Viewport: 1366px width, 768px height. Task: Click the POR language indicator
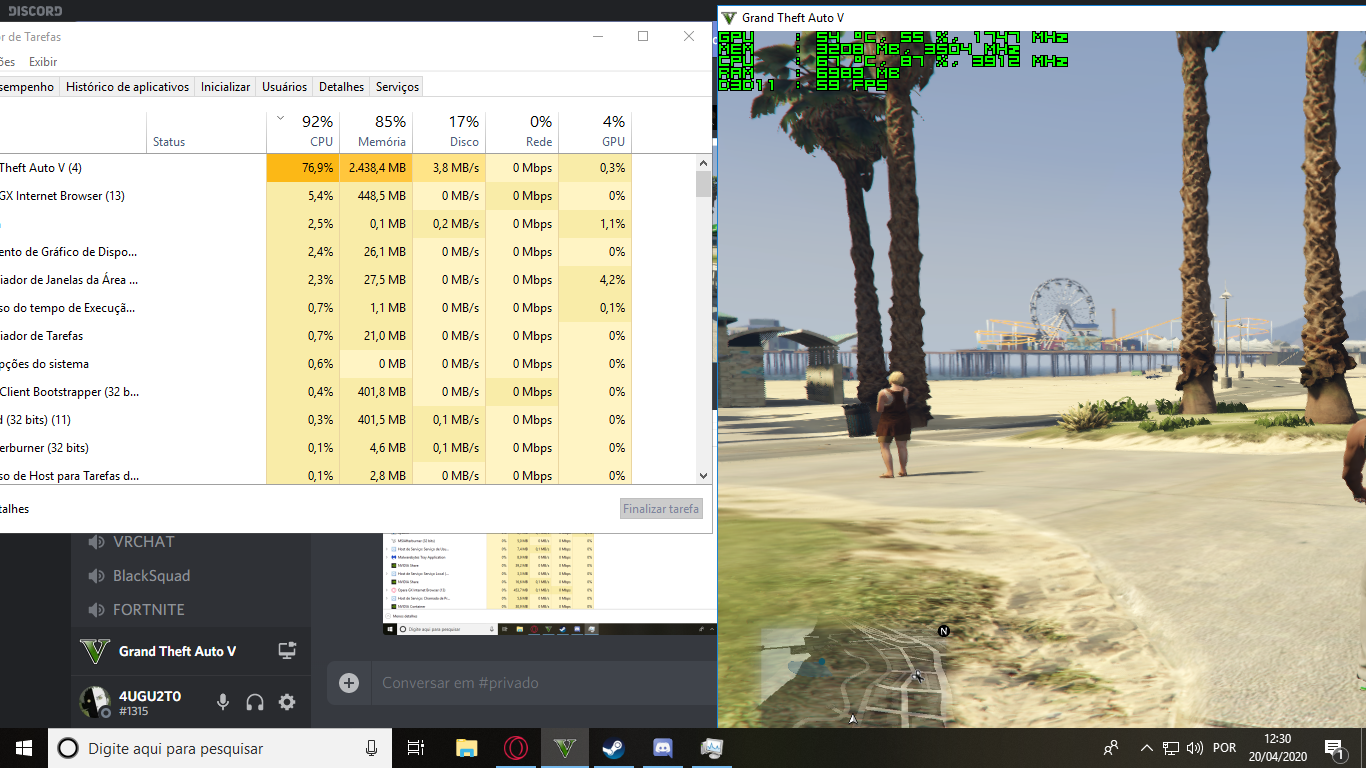1224,748
